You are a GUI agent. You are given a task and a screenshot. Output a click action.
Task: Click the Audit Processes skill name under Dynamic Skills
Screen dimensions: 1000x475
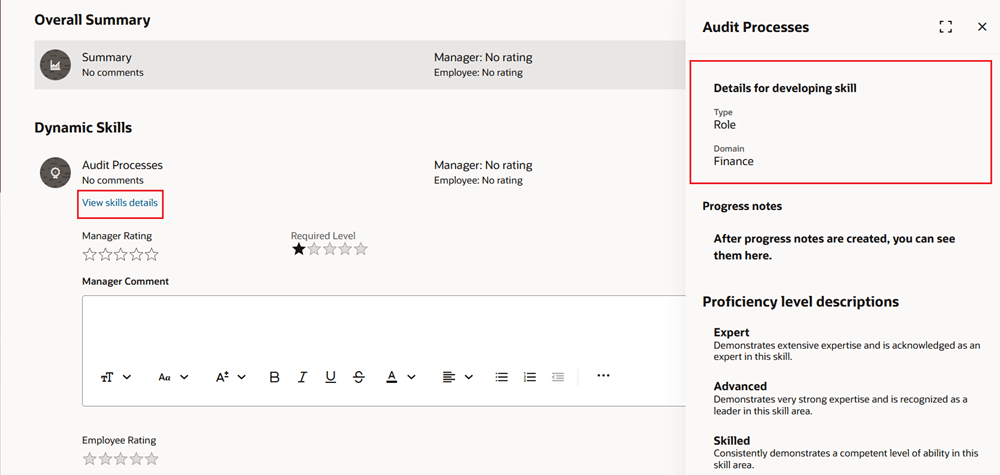pos(122,165)
